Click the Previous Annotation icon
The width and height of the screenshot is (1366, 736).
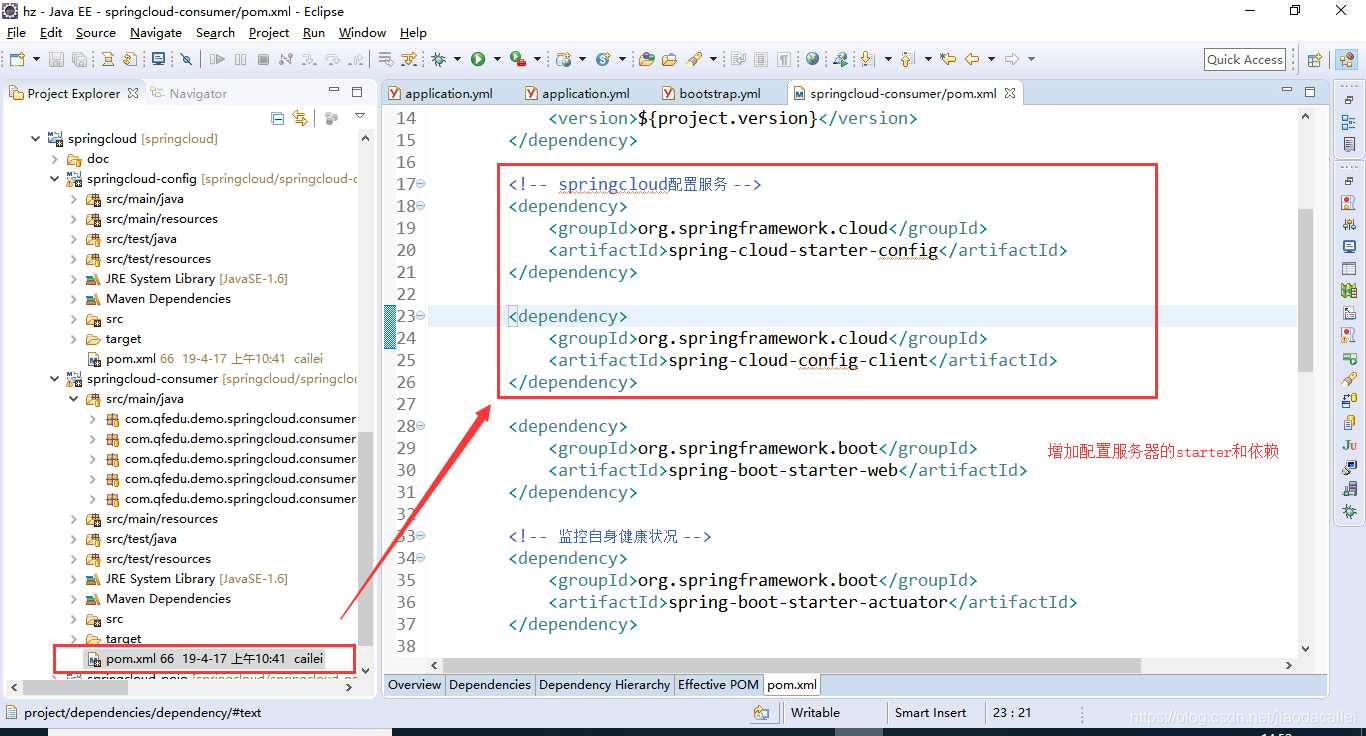coord(907,59)
